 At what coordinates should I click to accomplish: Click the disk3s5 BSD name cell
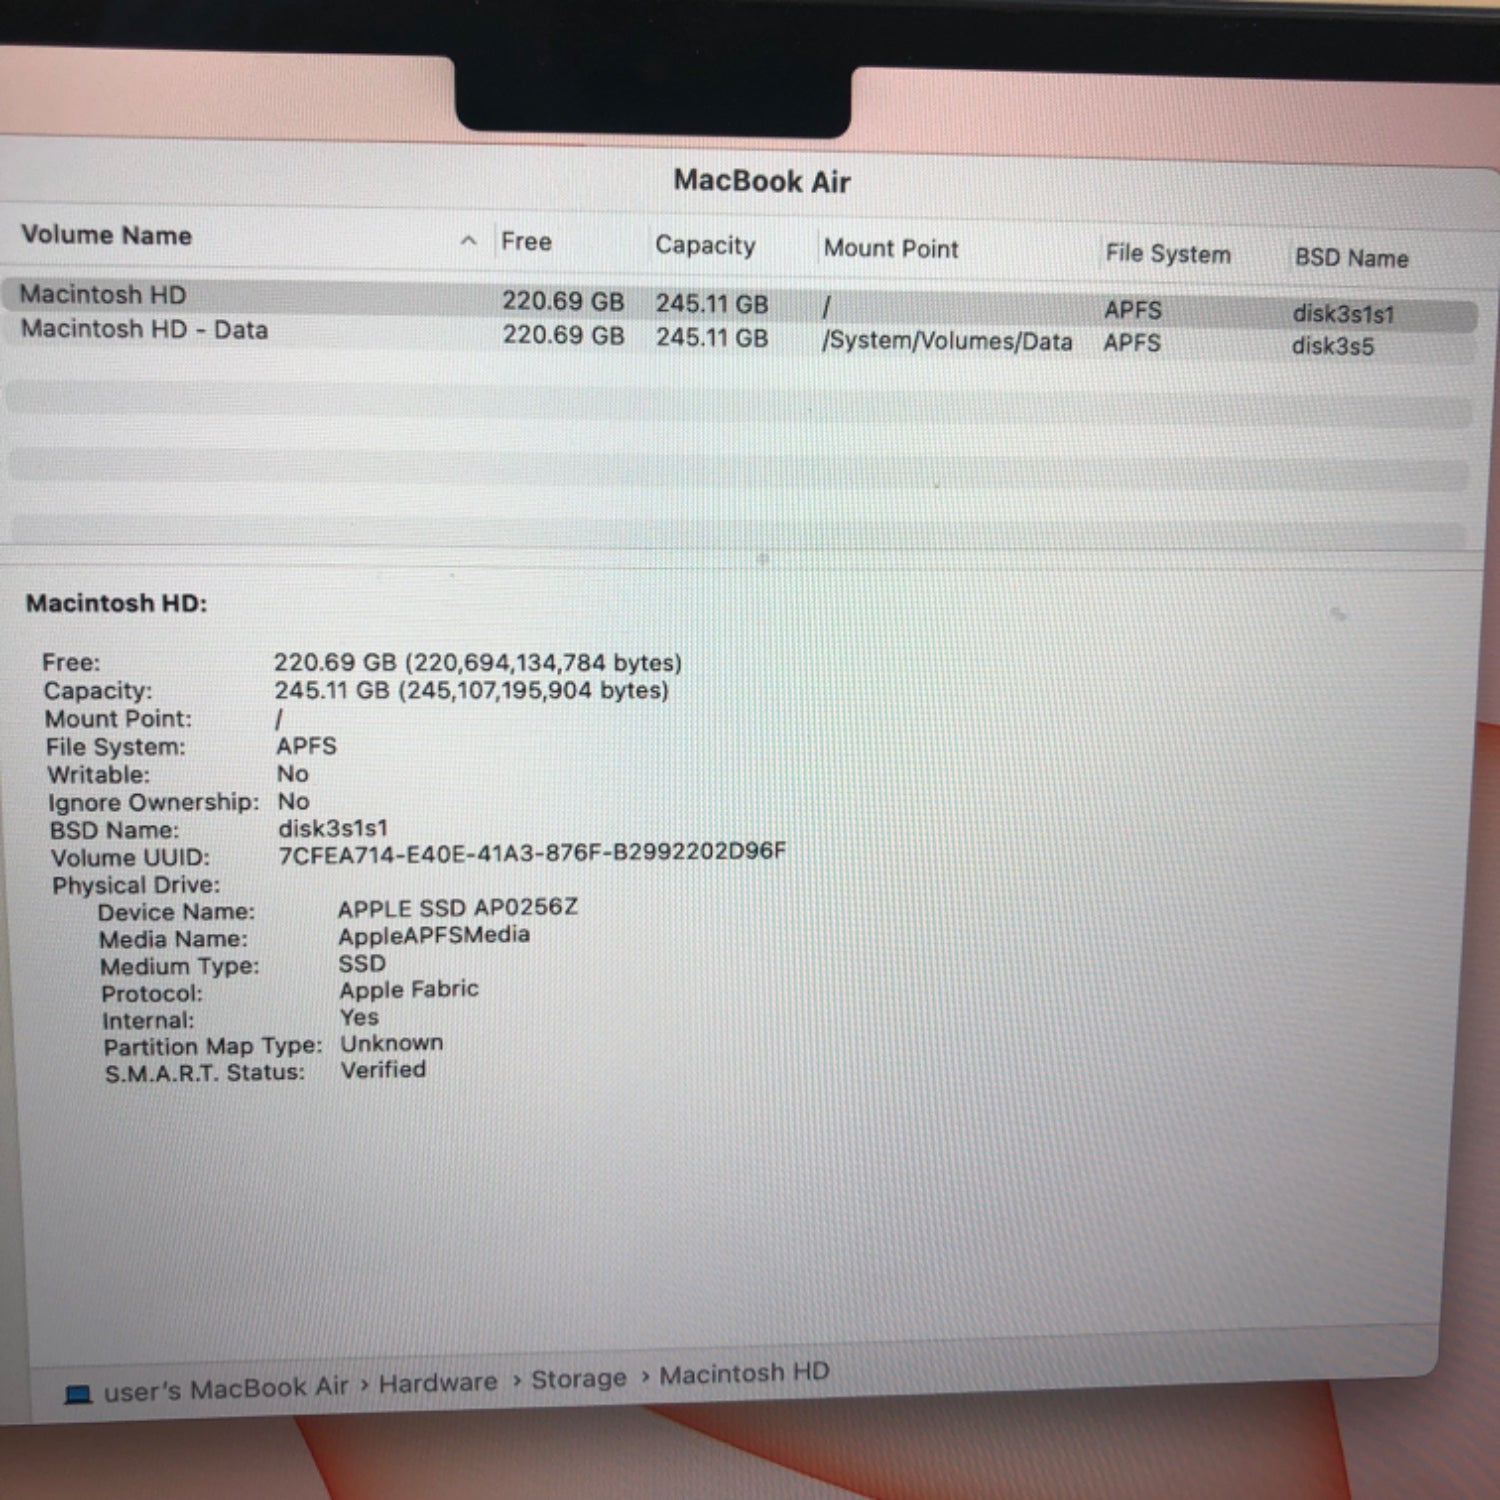[x=1332, y=346]
